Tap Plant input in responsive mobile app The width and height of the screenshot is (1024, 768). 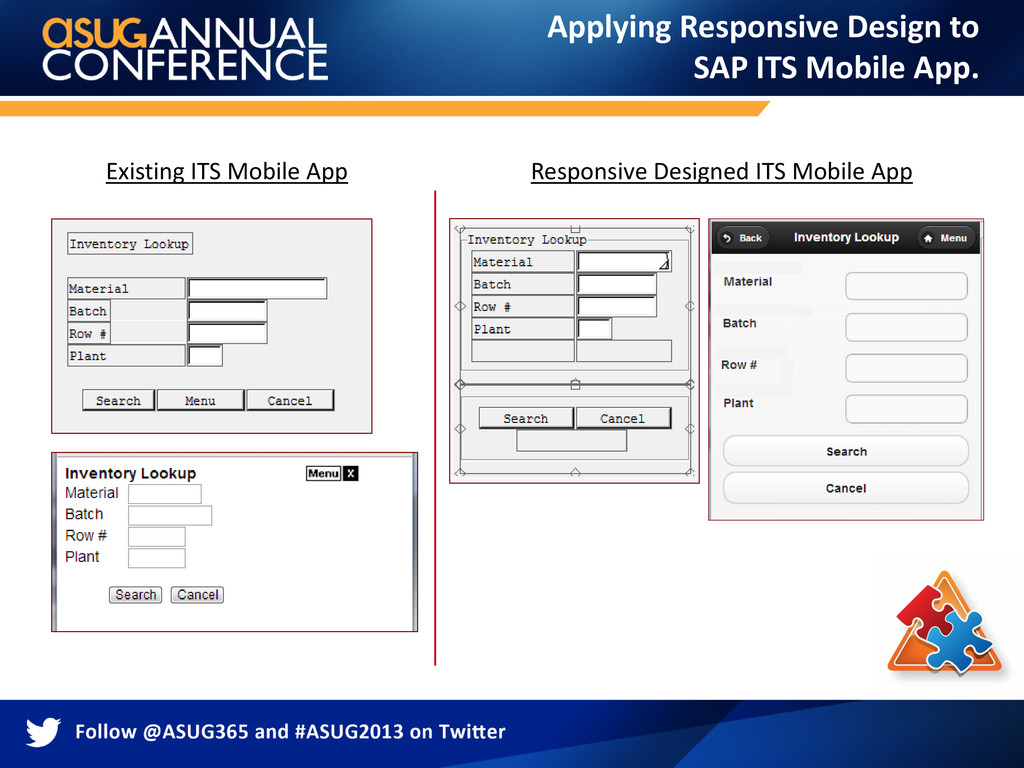906,409
